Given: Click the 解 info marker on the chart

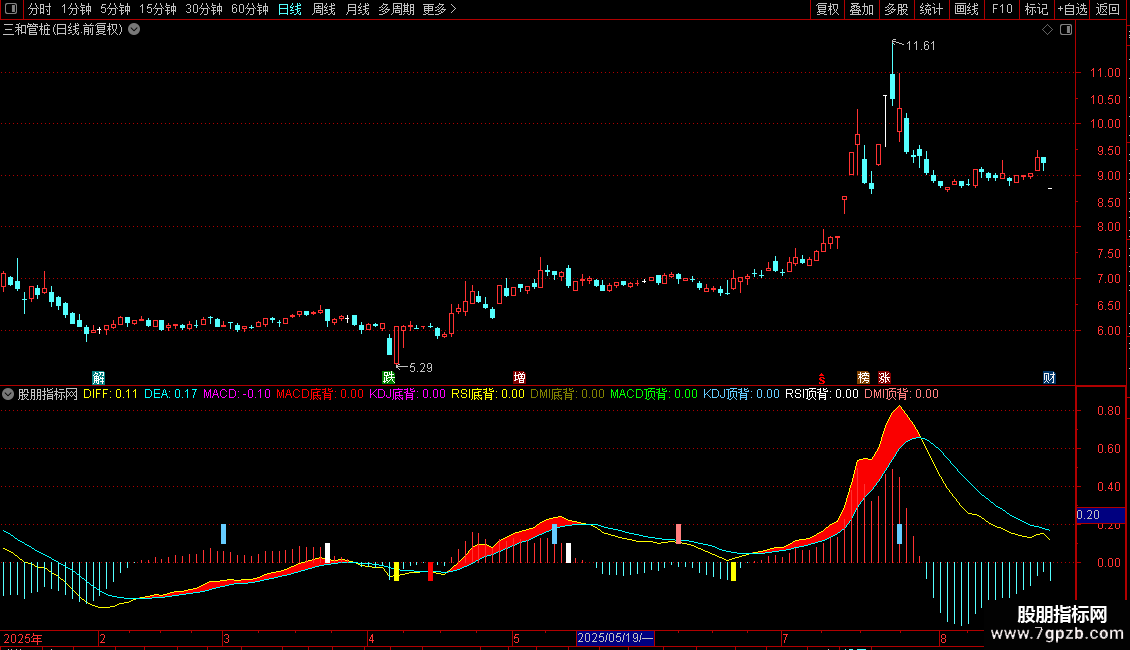Looking at the screenshot, I should pos(99,378).
